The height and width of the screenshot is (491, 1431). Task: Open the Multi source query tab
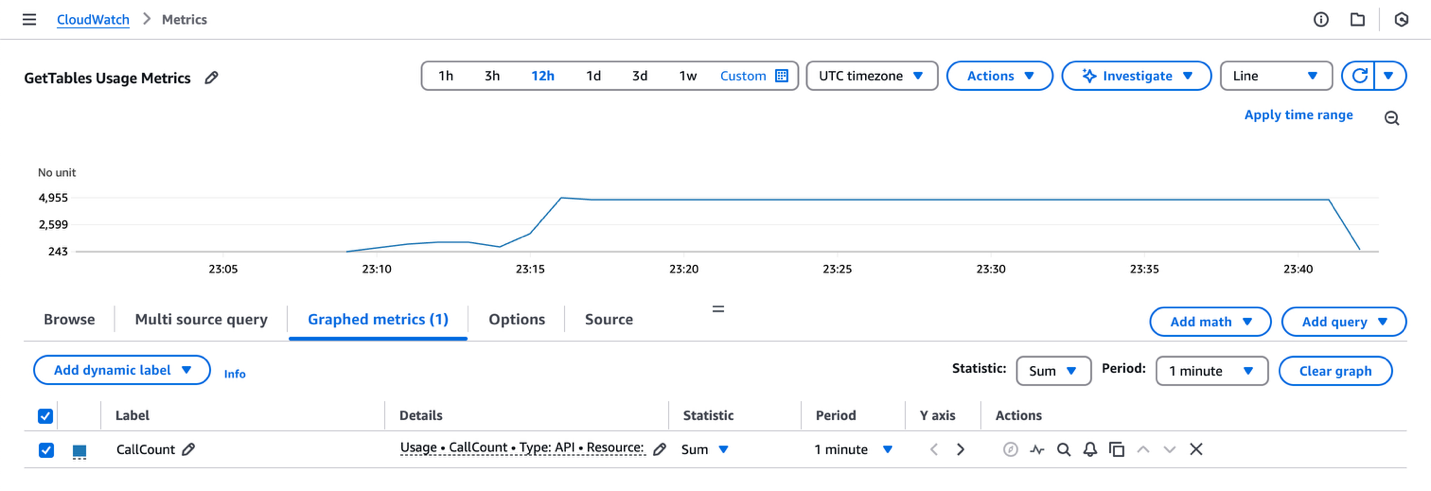tap(201, 320)
